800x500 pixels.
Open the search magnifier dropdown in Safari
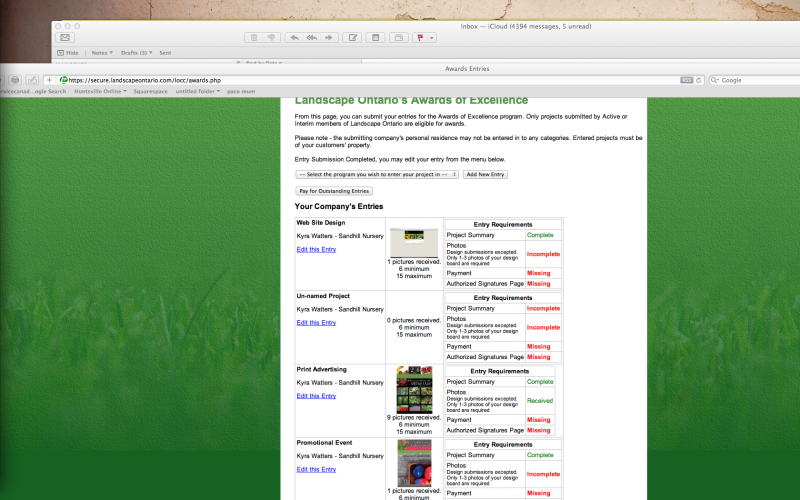tap(715, 80)
